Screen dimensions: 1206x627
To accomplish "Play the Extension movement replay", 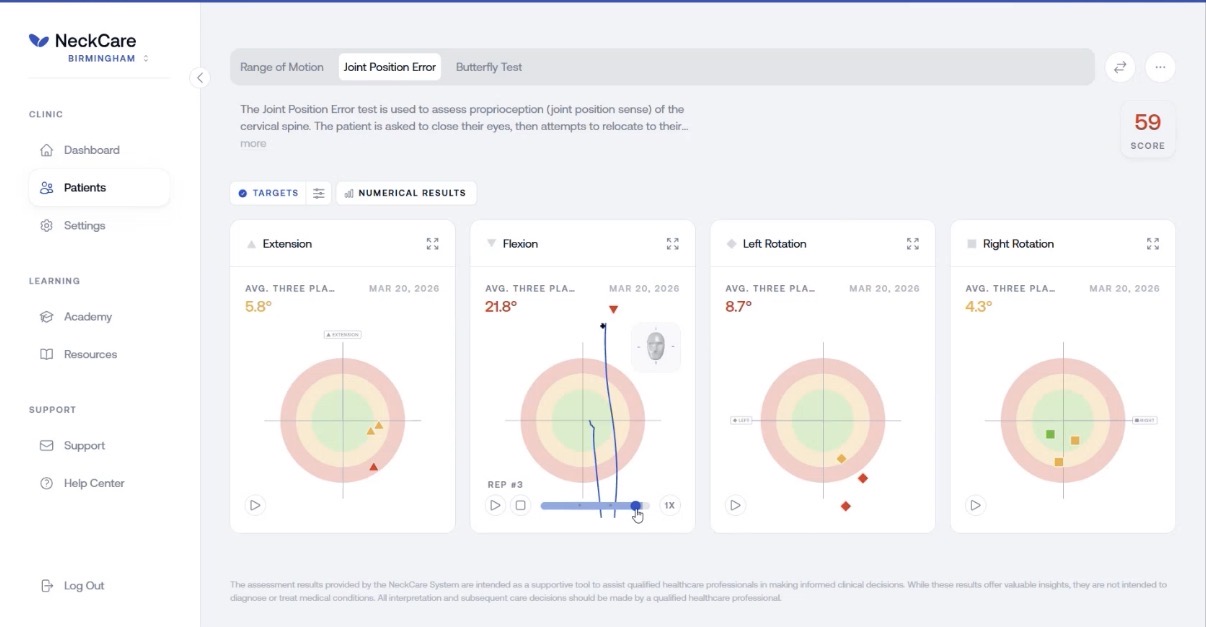I will click(x=255, y=506).
